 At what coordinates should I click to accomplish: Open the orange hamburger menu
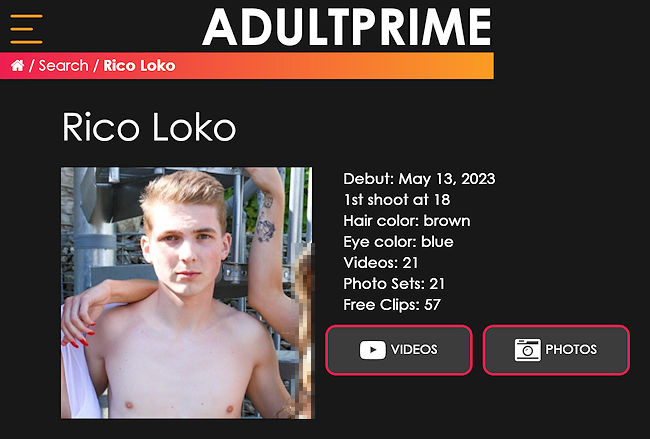26,29
